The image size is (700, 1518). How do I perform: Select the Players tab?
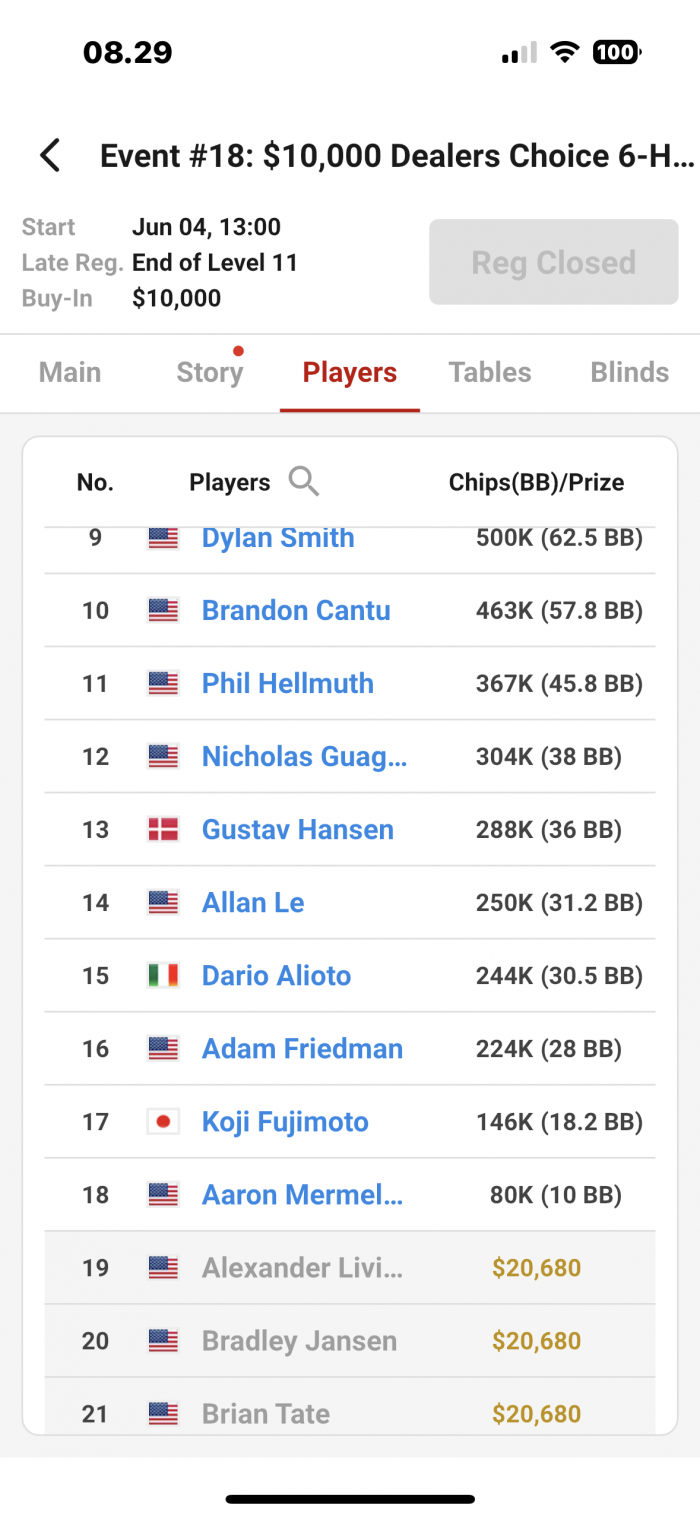coord(350,372)
